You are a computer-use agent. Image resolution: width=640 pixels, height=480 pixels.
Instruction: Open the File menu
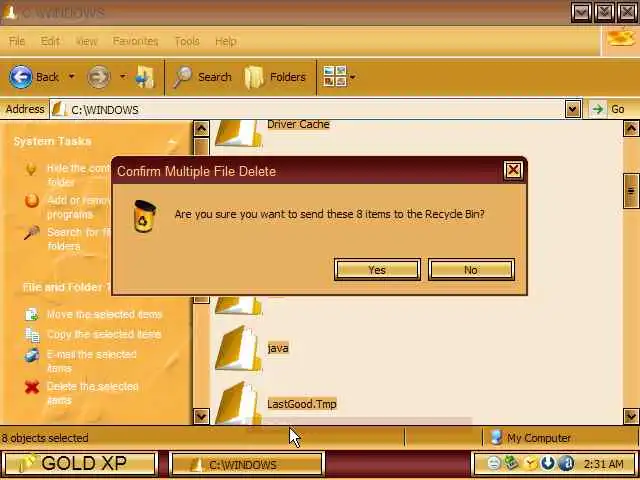(x=17, y=41)
